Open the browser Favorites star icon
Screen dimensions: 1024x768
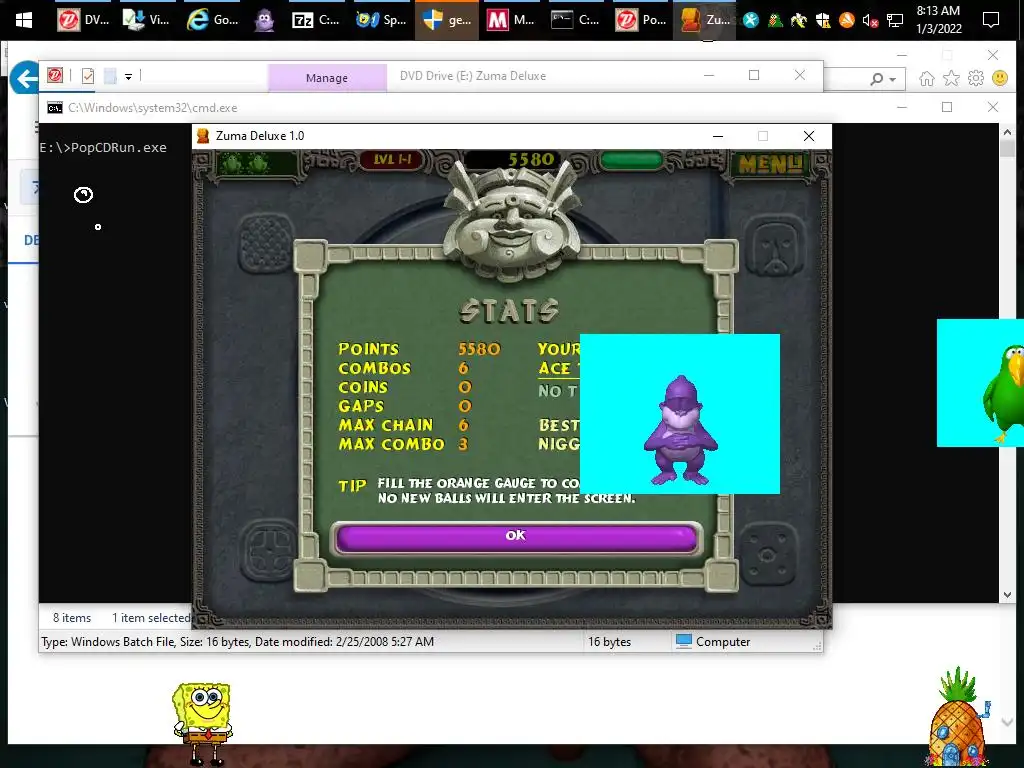(951, 78)
